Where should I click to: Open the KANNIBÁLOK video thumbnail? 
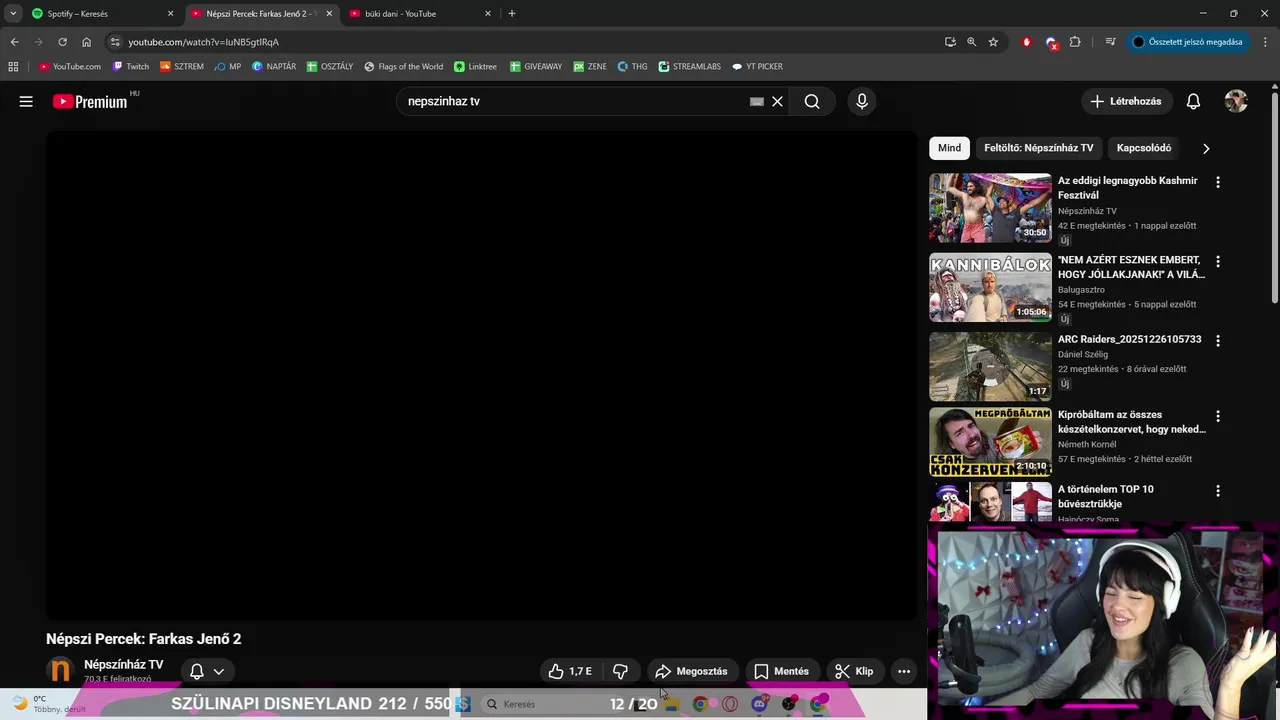point(990,287)
